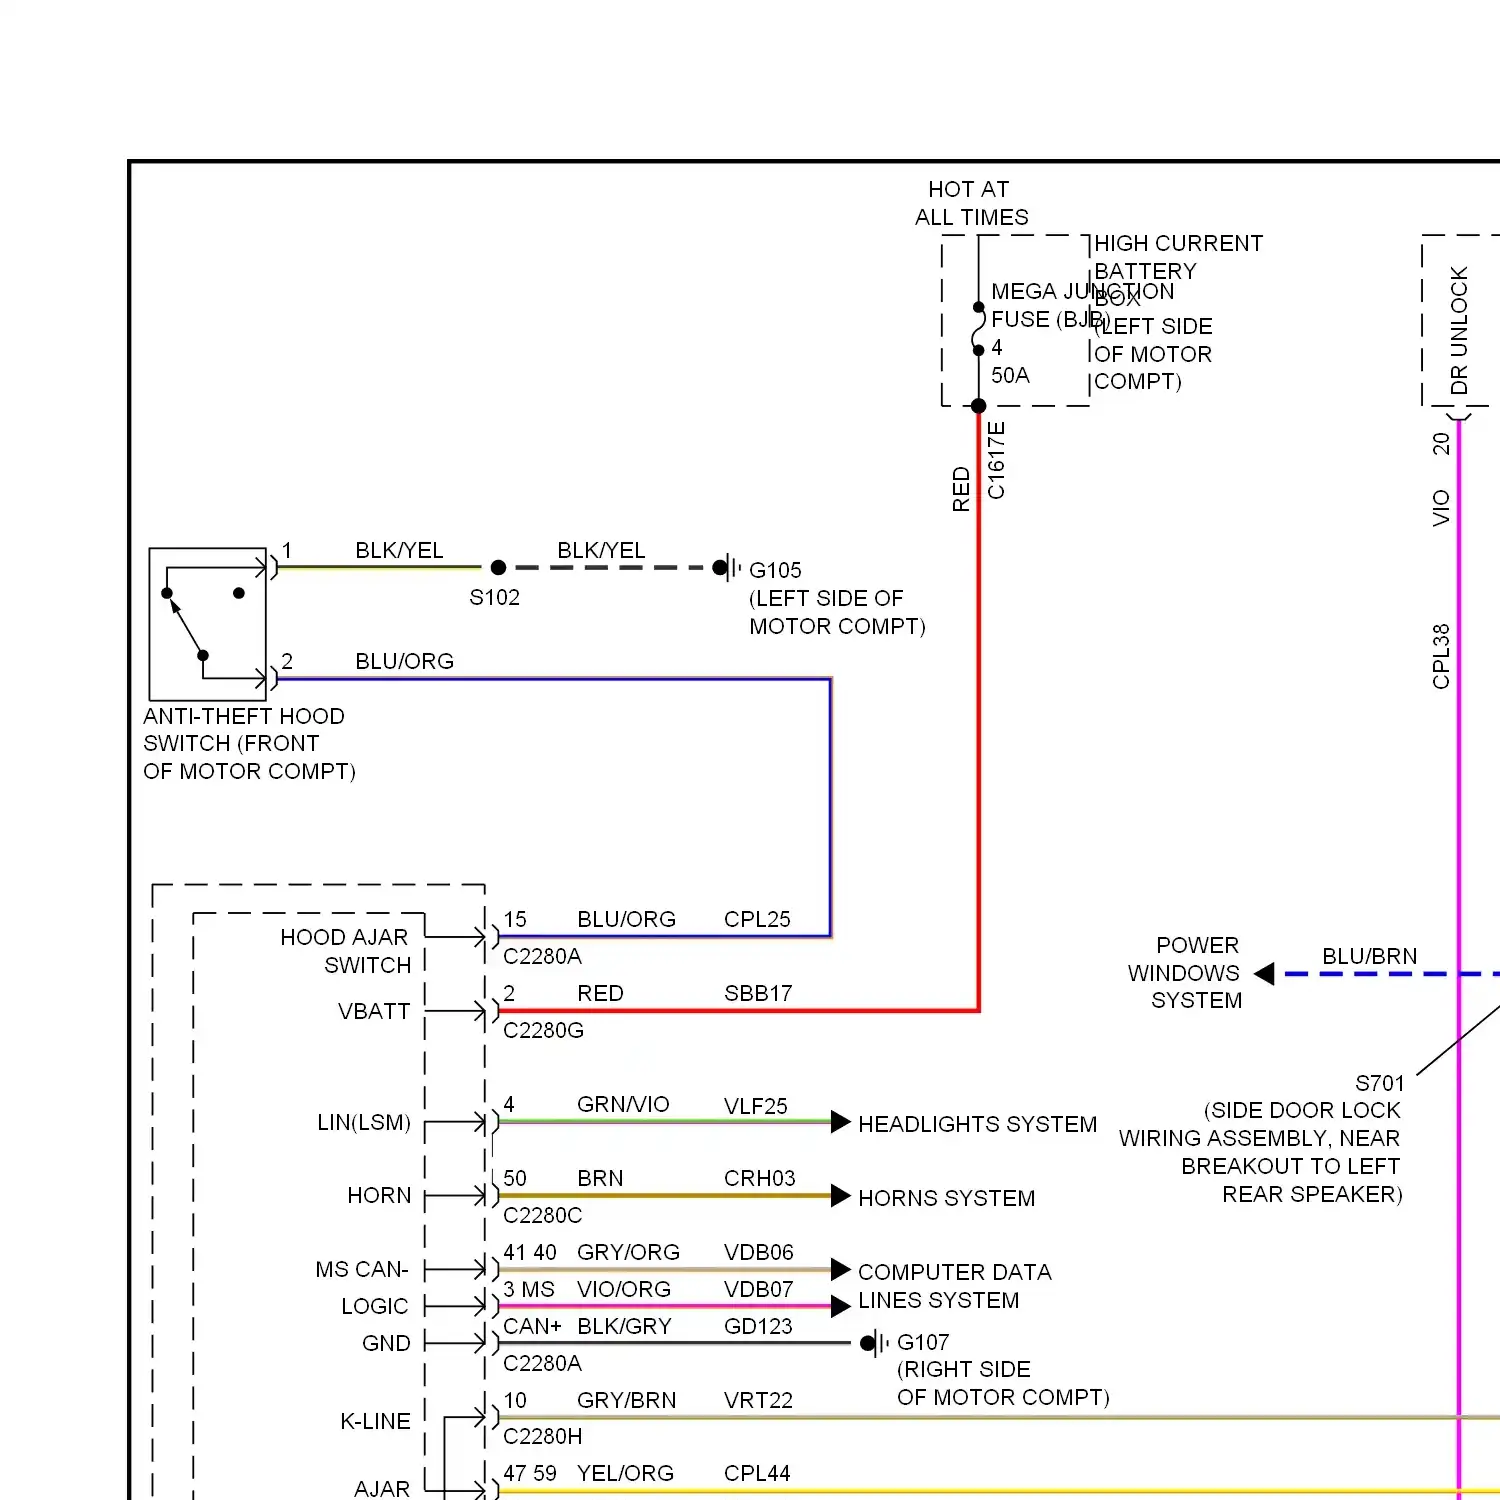Image resolution: width=1500 pixels, height=1500 pixels.
Task: Select the CRH03 circuit label
Action: (760, 1178)
